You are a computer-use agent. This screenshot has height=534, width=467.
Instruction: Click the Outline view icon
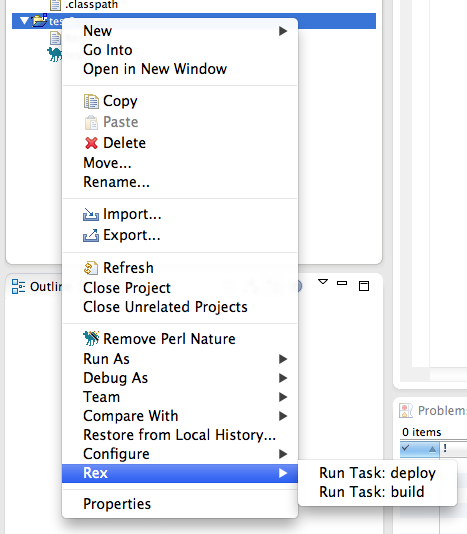coord(18,286)
